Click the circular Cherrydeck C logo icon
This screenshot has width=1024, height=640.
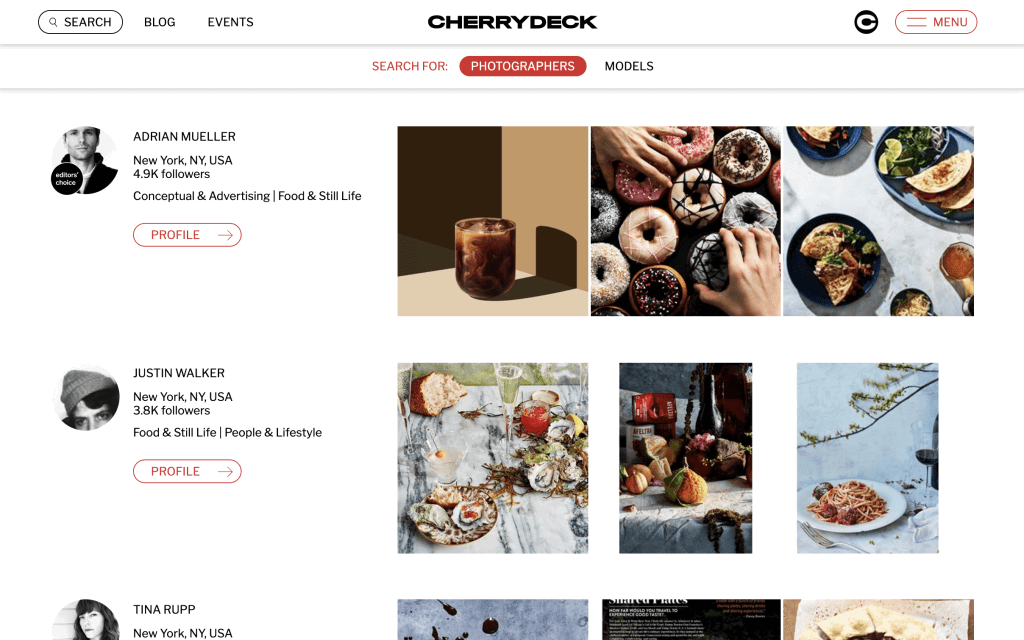tap(866, 22)
